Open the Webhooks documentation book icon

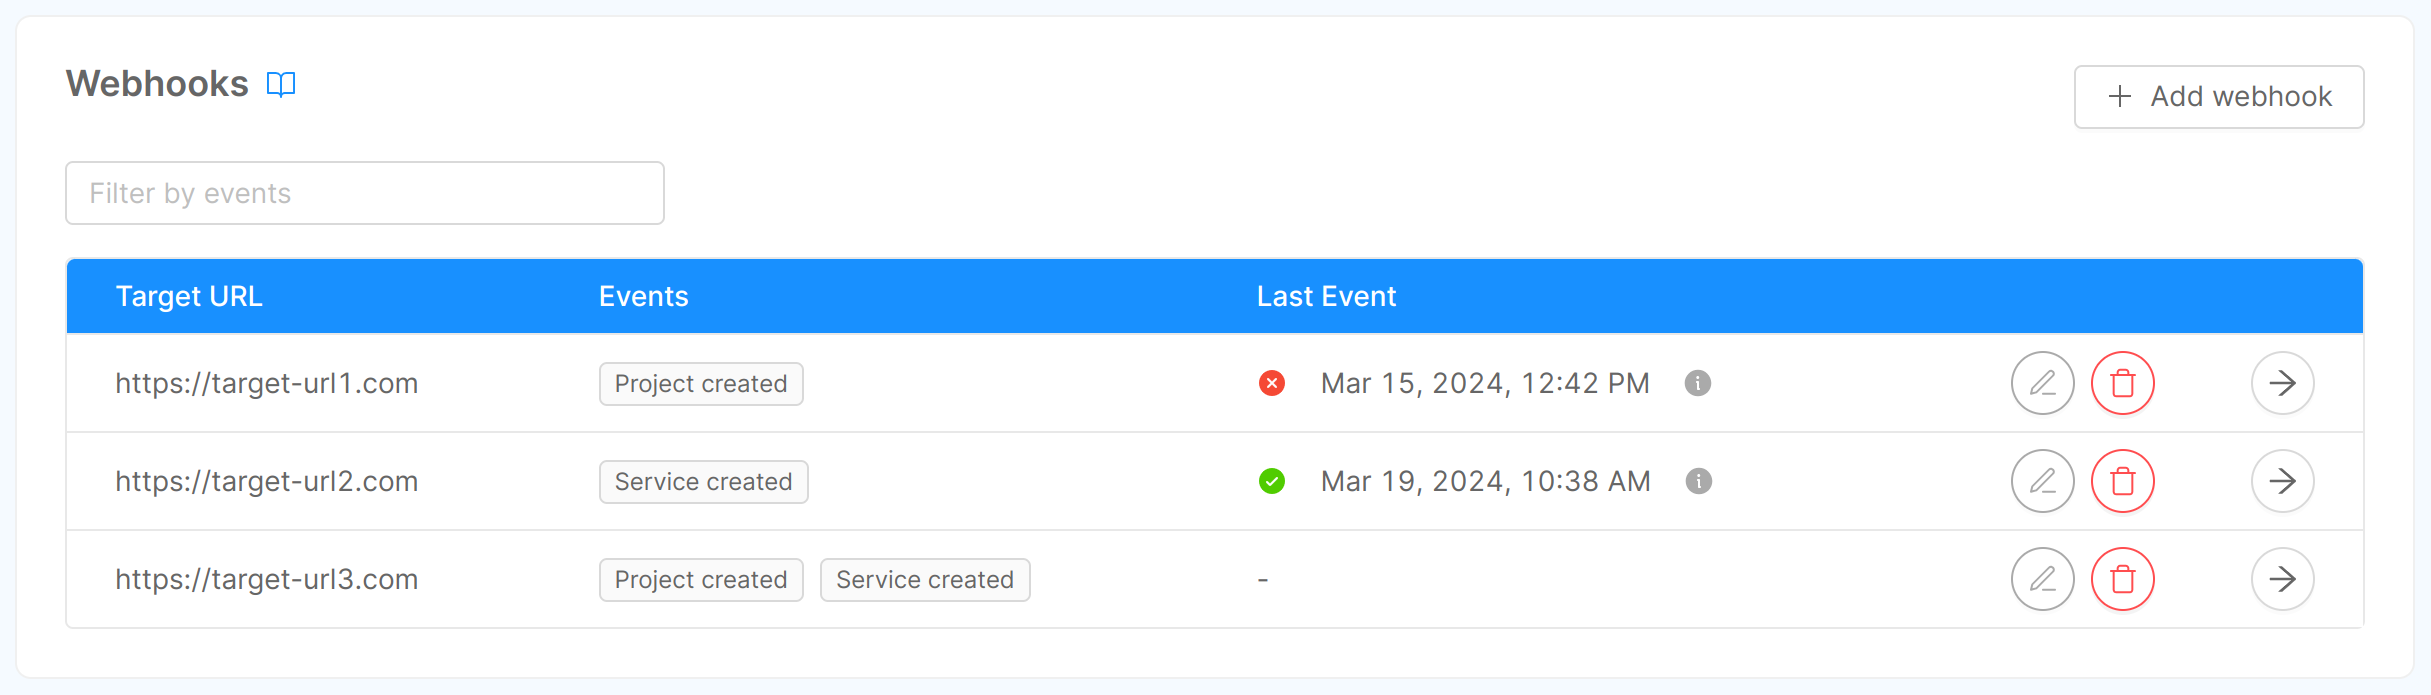(281, 84)
